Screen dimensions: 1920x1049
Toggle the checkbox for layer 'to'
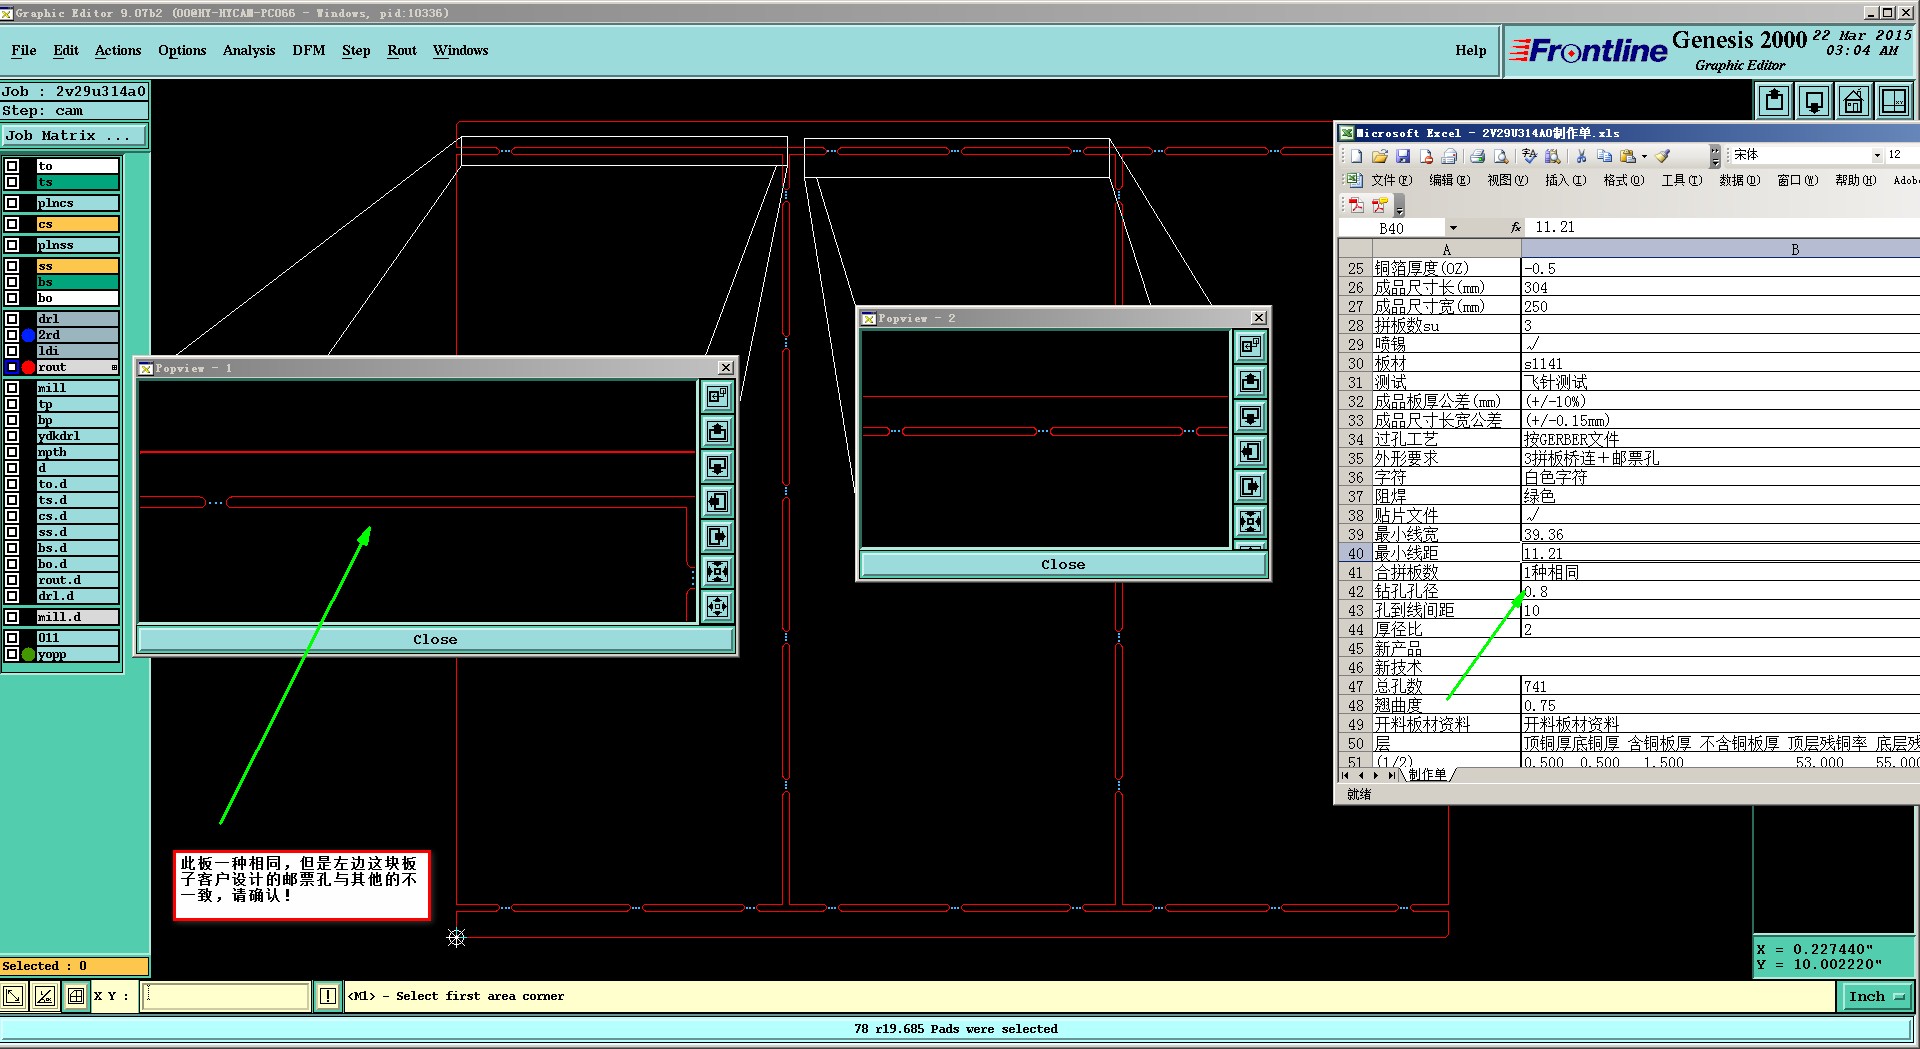click(x=12, y=166)
